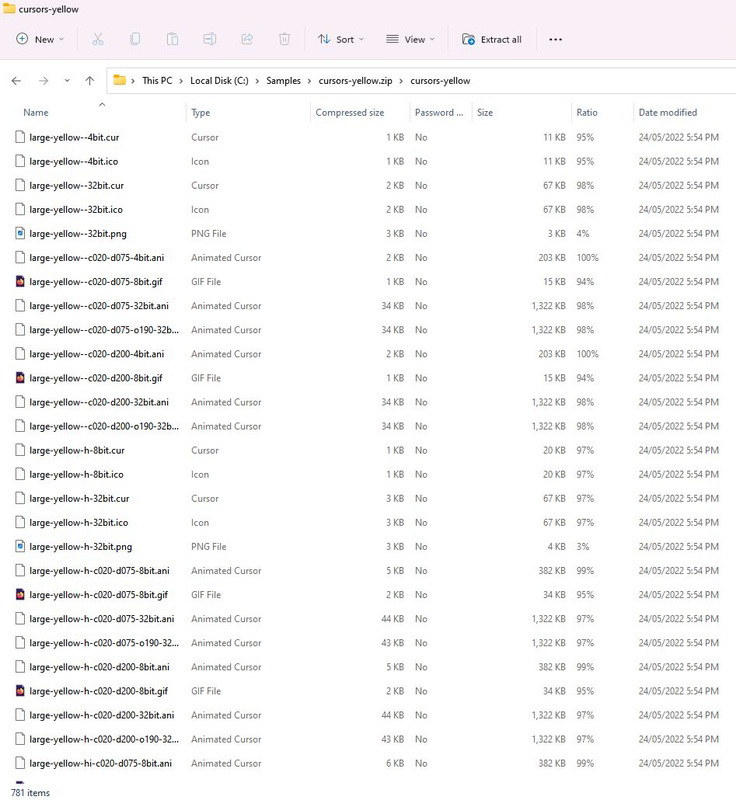Image resolution: width=736 pixels, height=800 pixels.
Task: Click the cursors-yellow title folder icon
Action: (x=9, y=9)
